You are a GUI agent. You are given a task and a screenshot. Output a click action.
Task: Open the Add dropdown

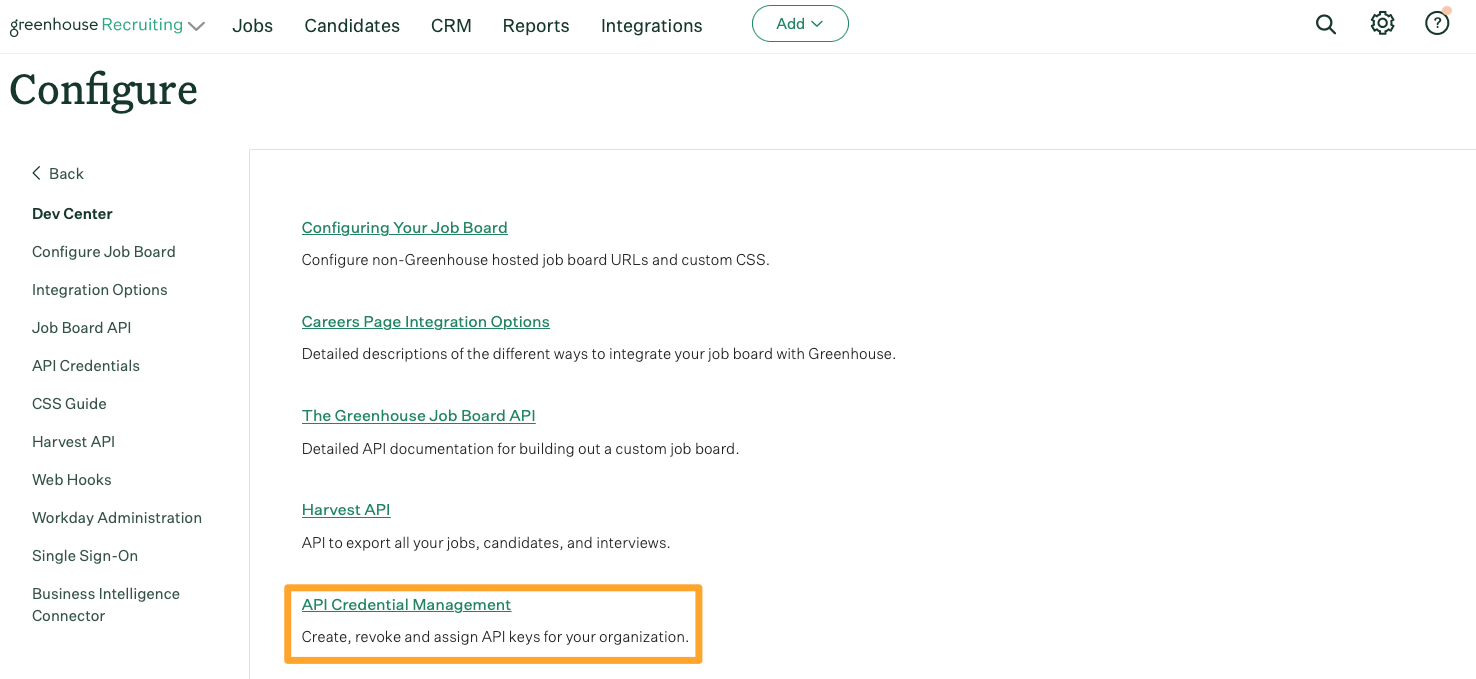800,23
